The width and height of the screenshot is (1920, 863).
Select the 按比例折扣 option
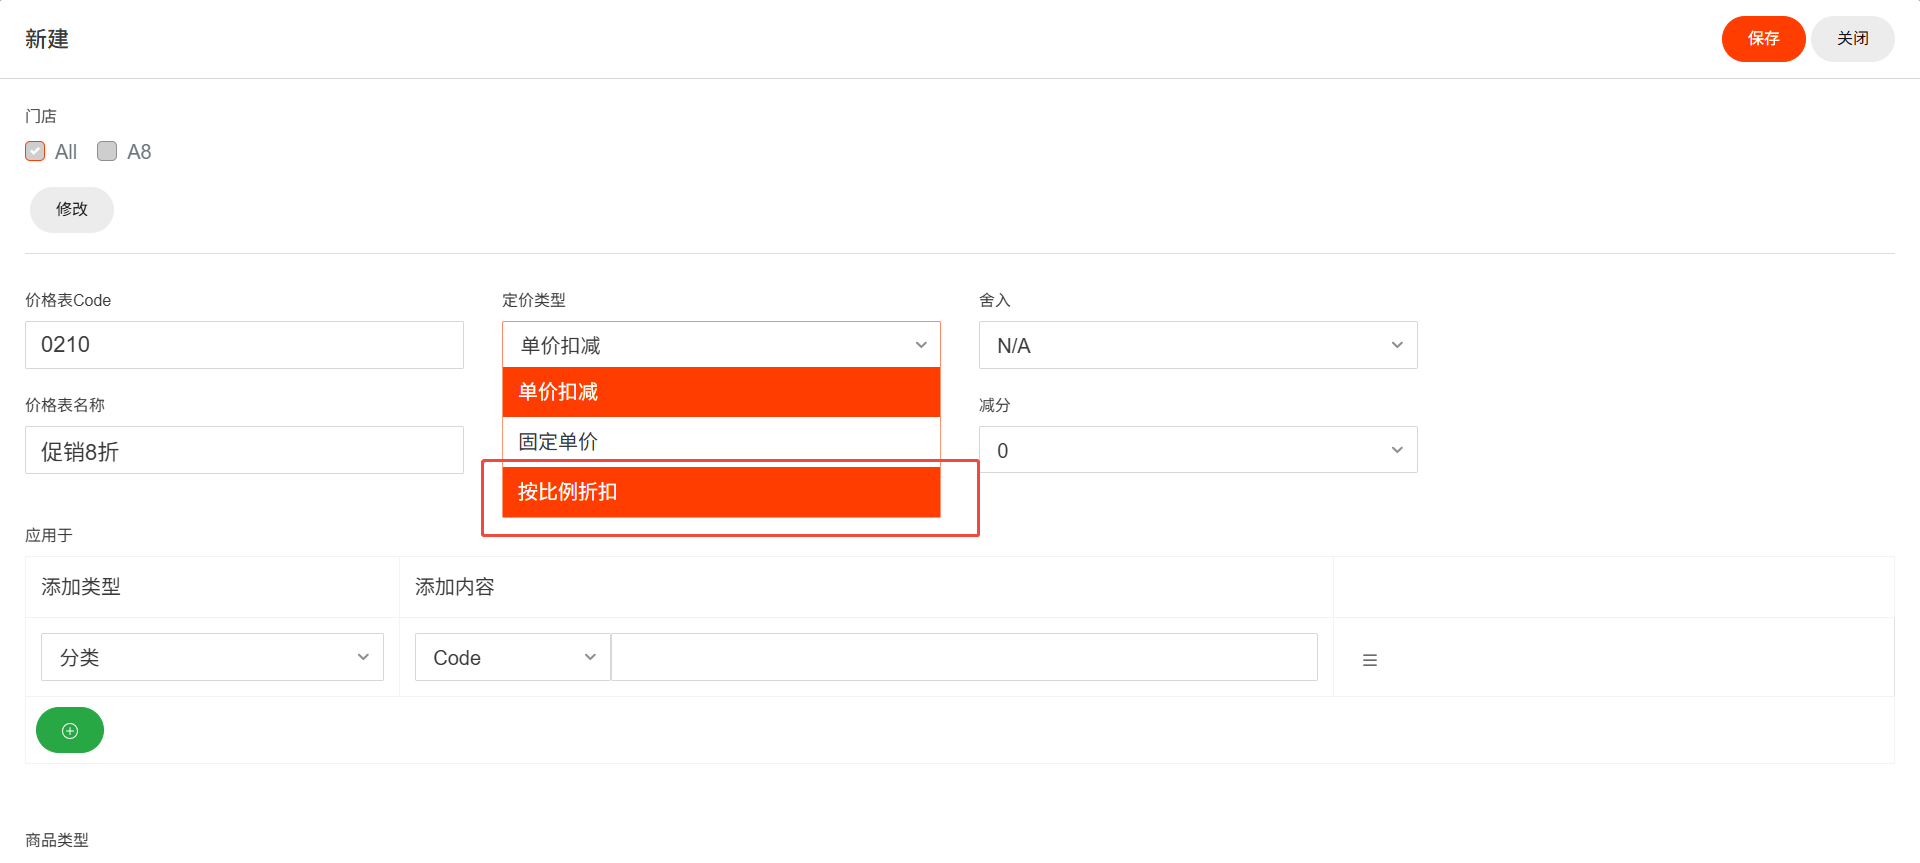721,492
